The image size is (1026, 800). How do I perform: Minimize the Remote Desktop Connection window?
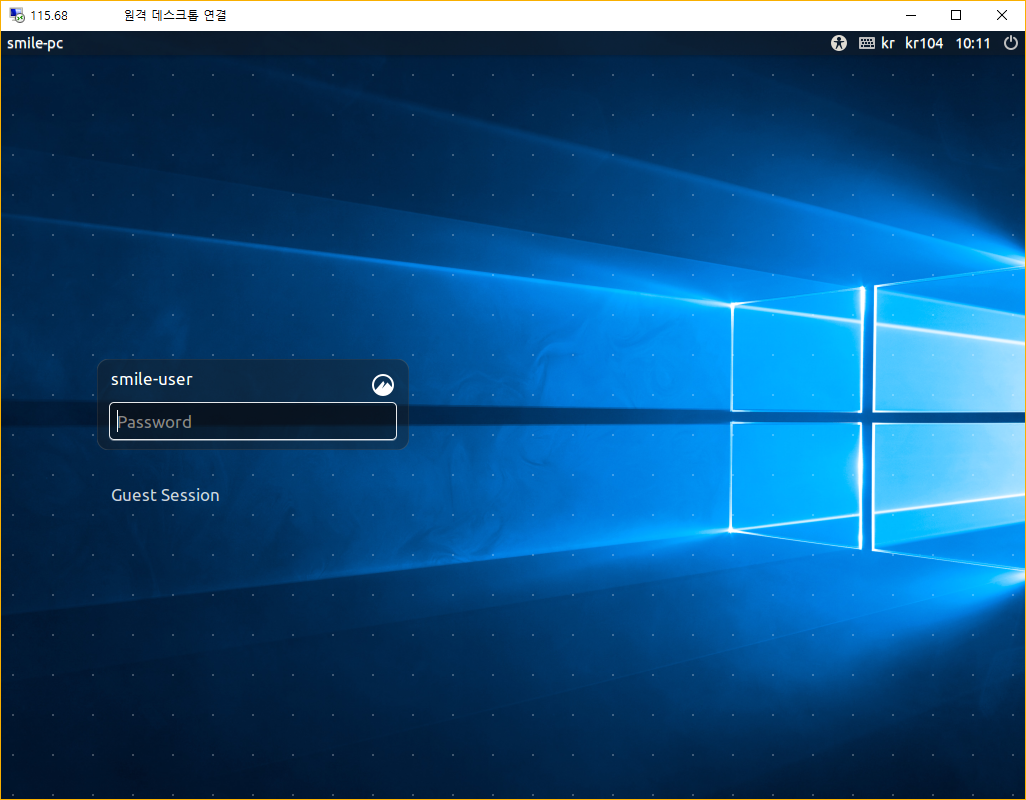point(911,15)
